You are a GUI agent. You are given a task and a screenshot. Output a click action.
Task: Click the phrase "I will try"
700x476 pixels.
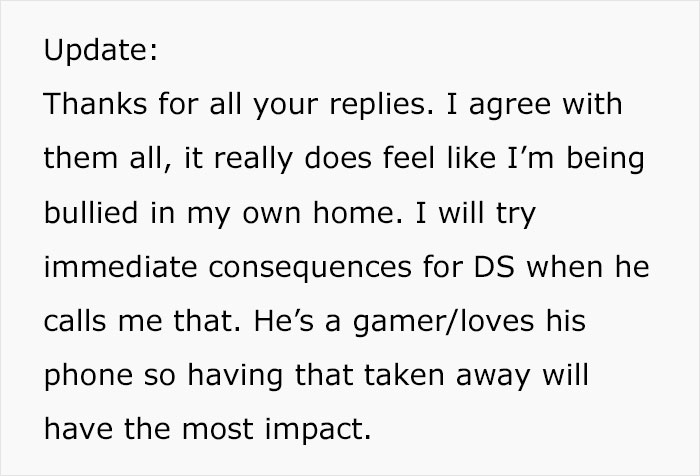pyautogui.click(x=475, y=214)
